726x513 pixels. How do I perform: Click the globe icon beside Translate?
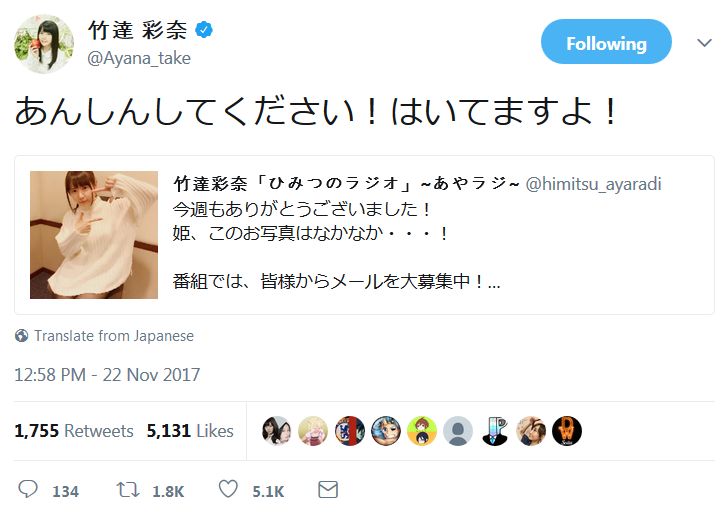22,336
